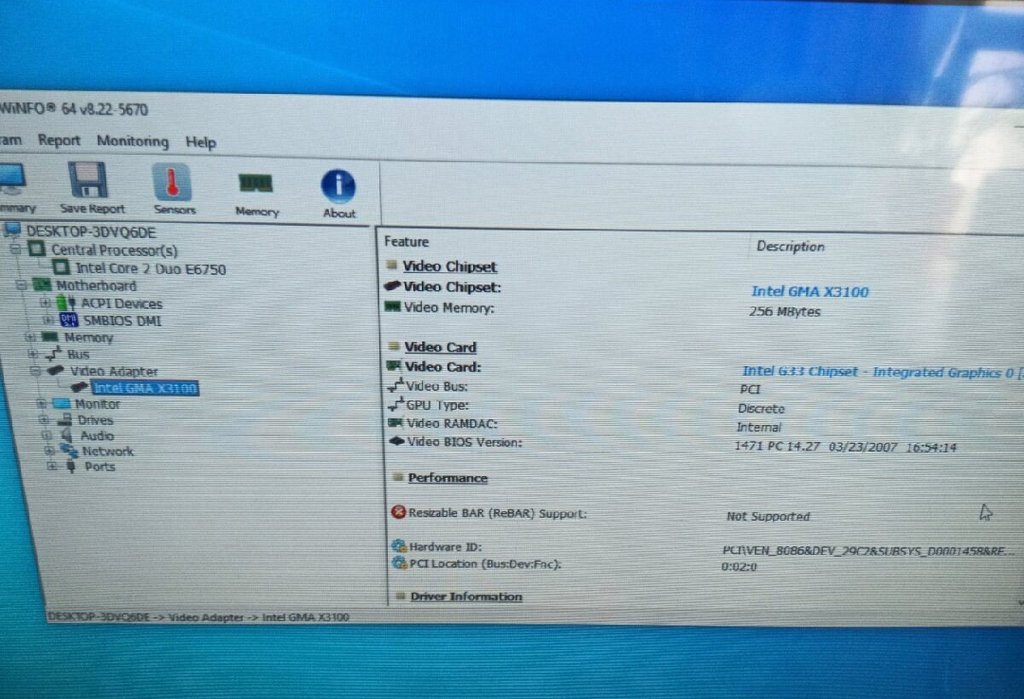Click the SMBIOS DMI icon
This screenshot has height=699, width=1024.
click(69, 320)
